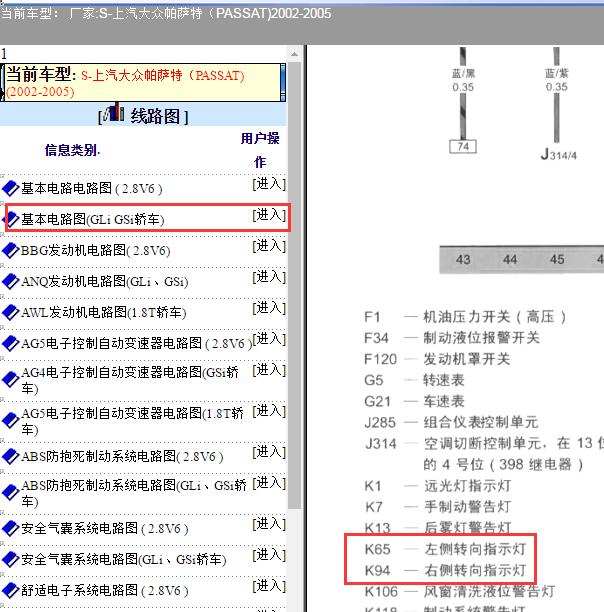The height and width of the screenshot is (612, 604).
Task: Click legend entry K65 左侧转向指示灯
Action: pos(445,549)
